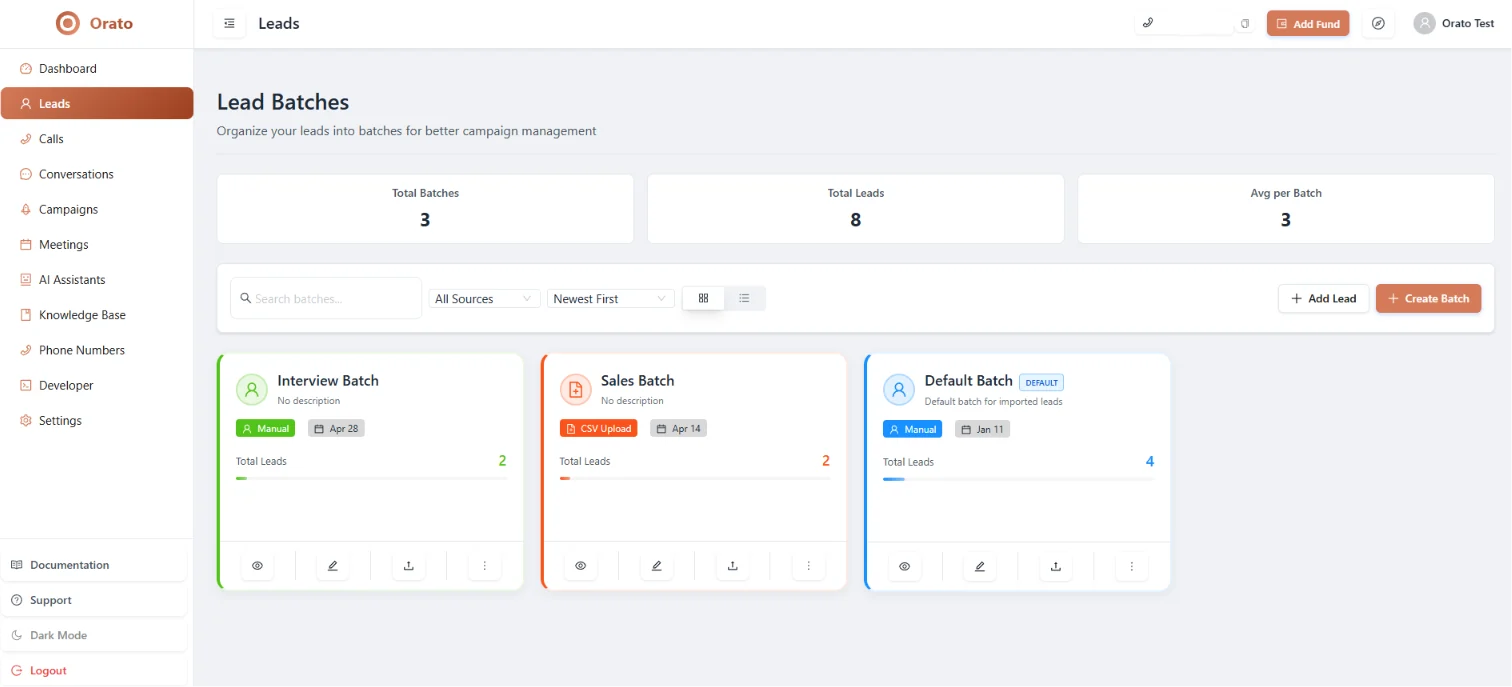The image size is (1512, 687).
Task: Click the Total Batches stat card
Action: [425, 209]
